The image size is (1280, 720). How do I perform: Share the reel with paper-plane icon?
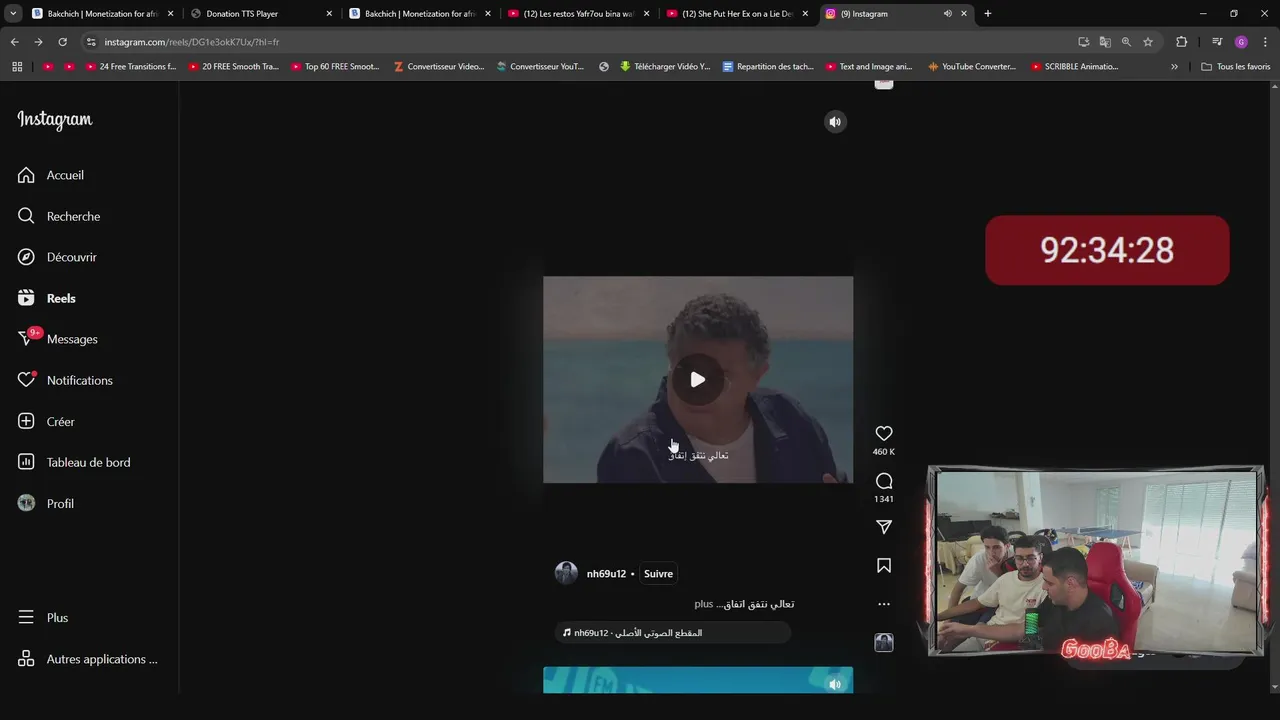pos(884,527)
